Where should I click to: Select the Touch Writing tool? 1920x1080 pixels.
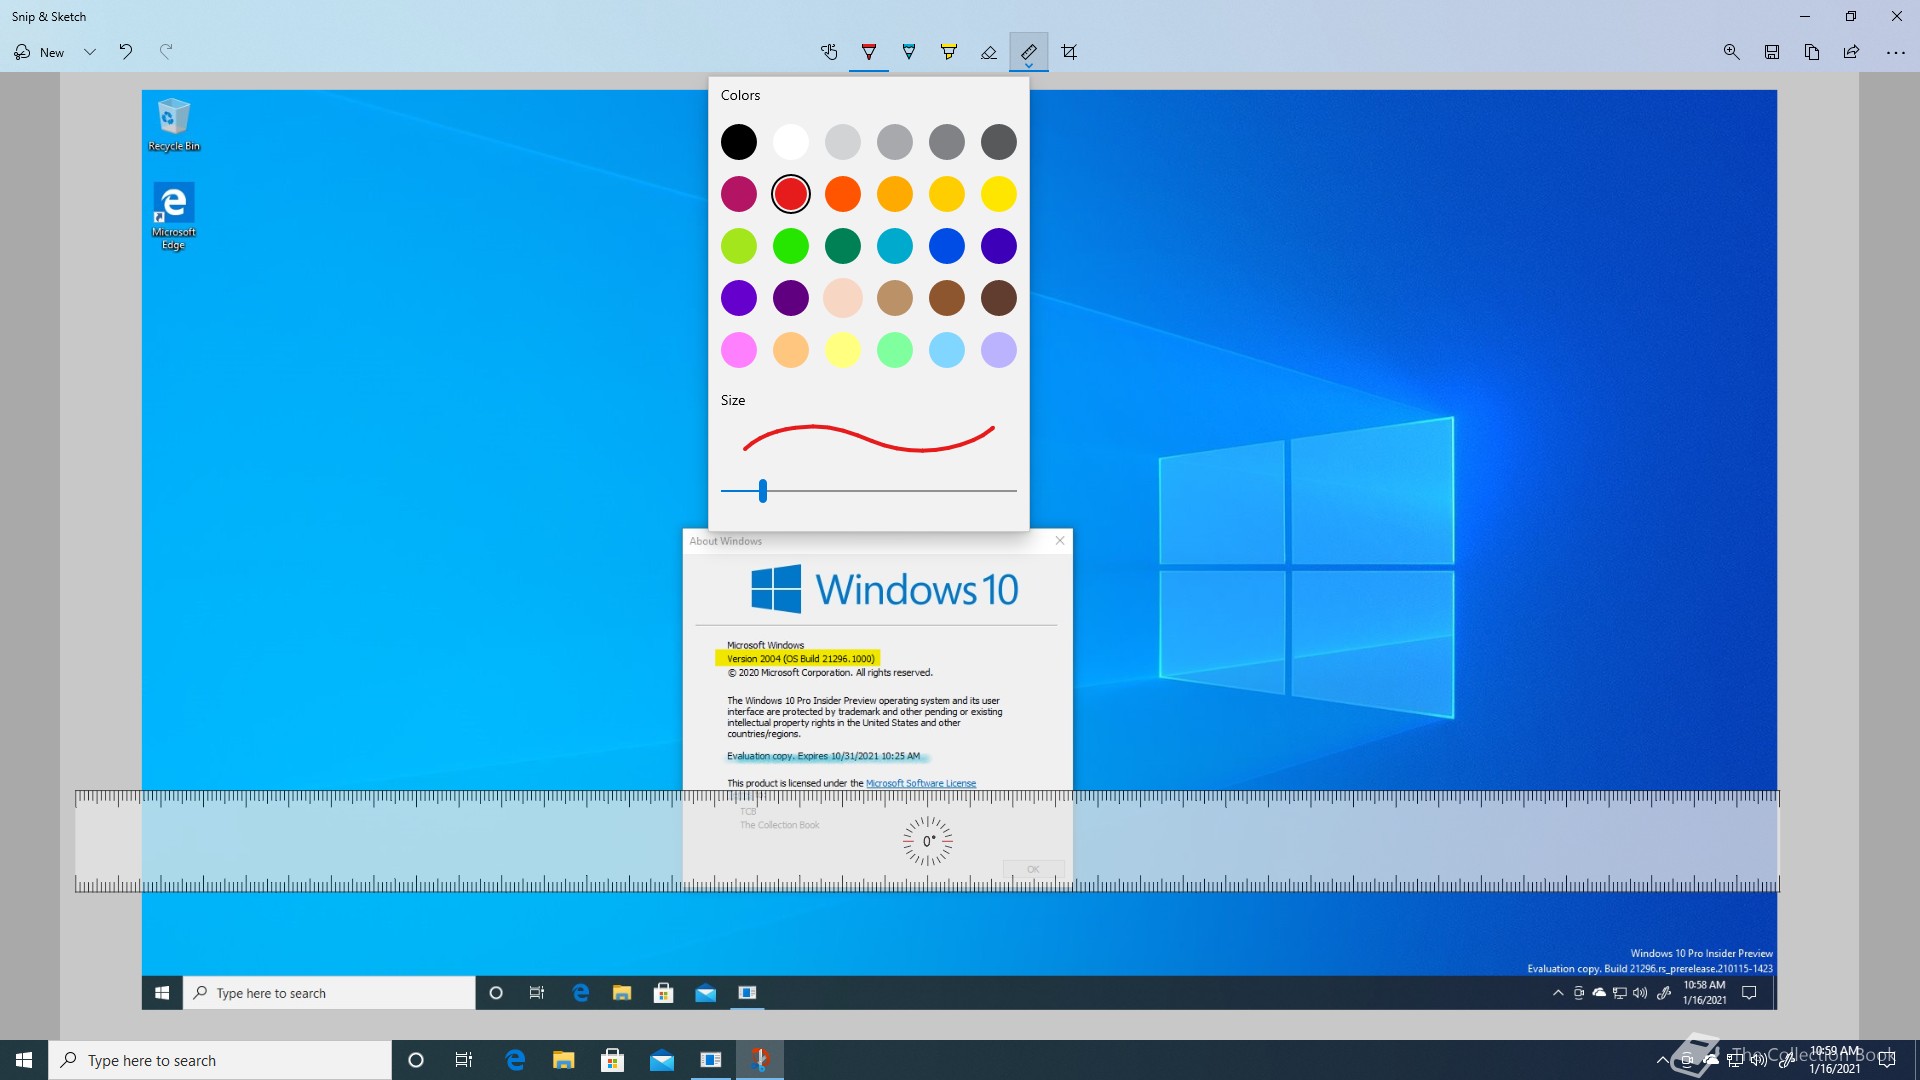point(829,52)
